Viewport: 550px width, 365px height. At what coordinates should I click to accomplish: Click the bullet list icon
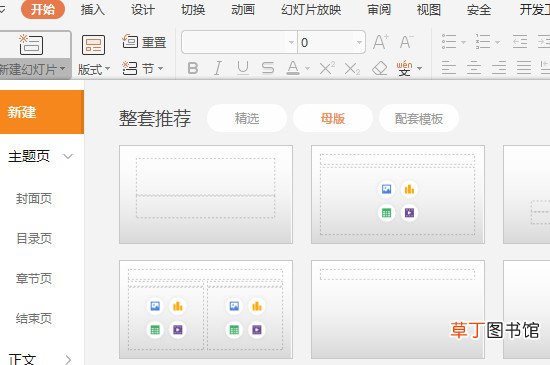tap(449, 42)
